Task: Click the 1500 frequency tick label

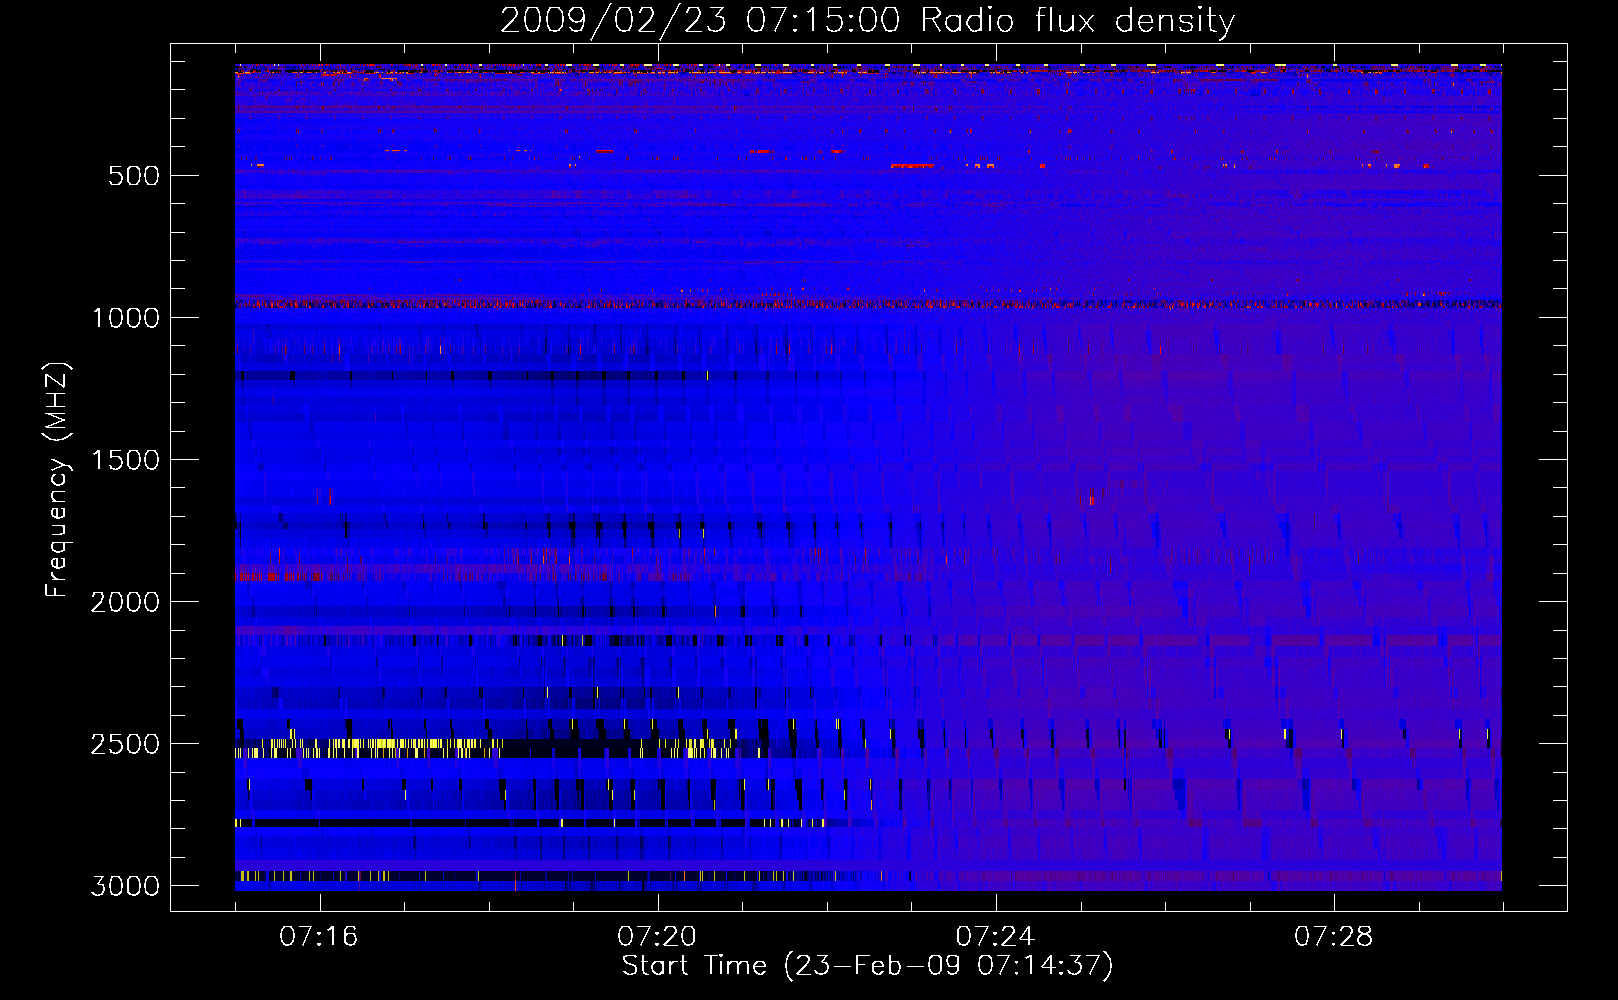Action: tap(125, 460)
